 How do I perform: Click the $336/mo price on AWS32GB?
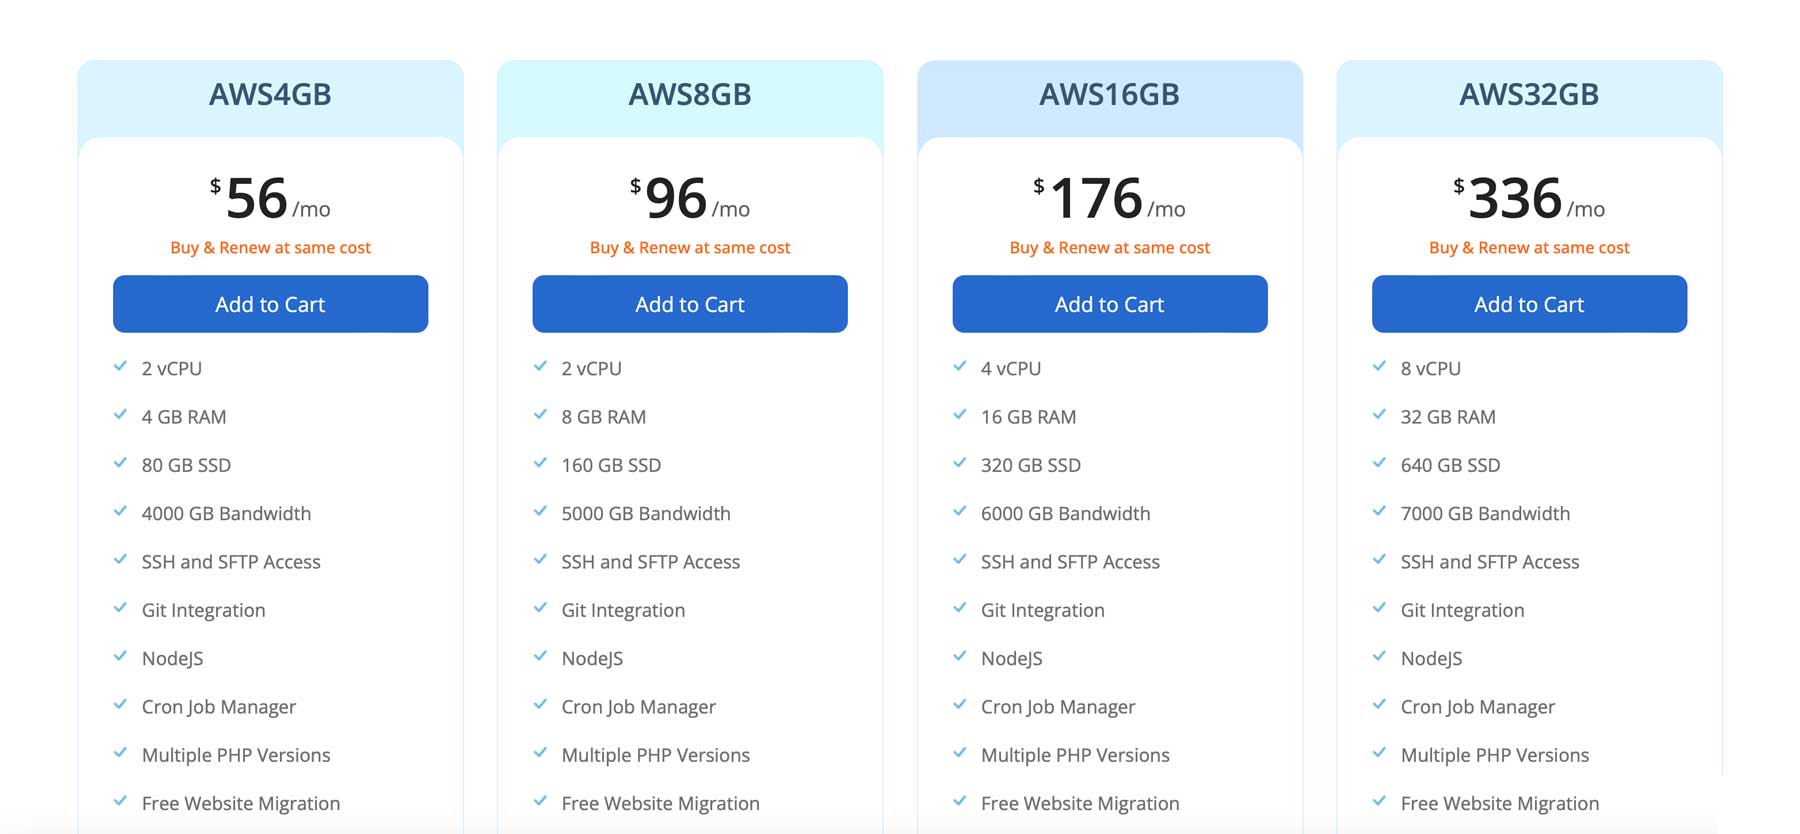[x=1529, y=198]
